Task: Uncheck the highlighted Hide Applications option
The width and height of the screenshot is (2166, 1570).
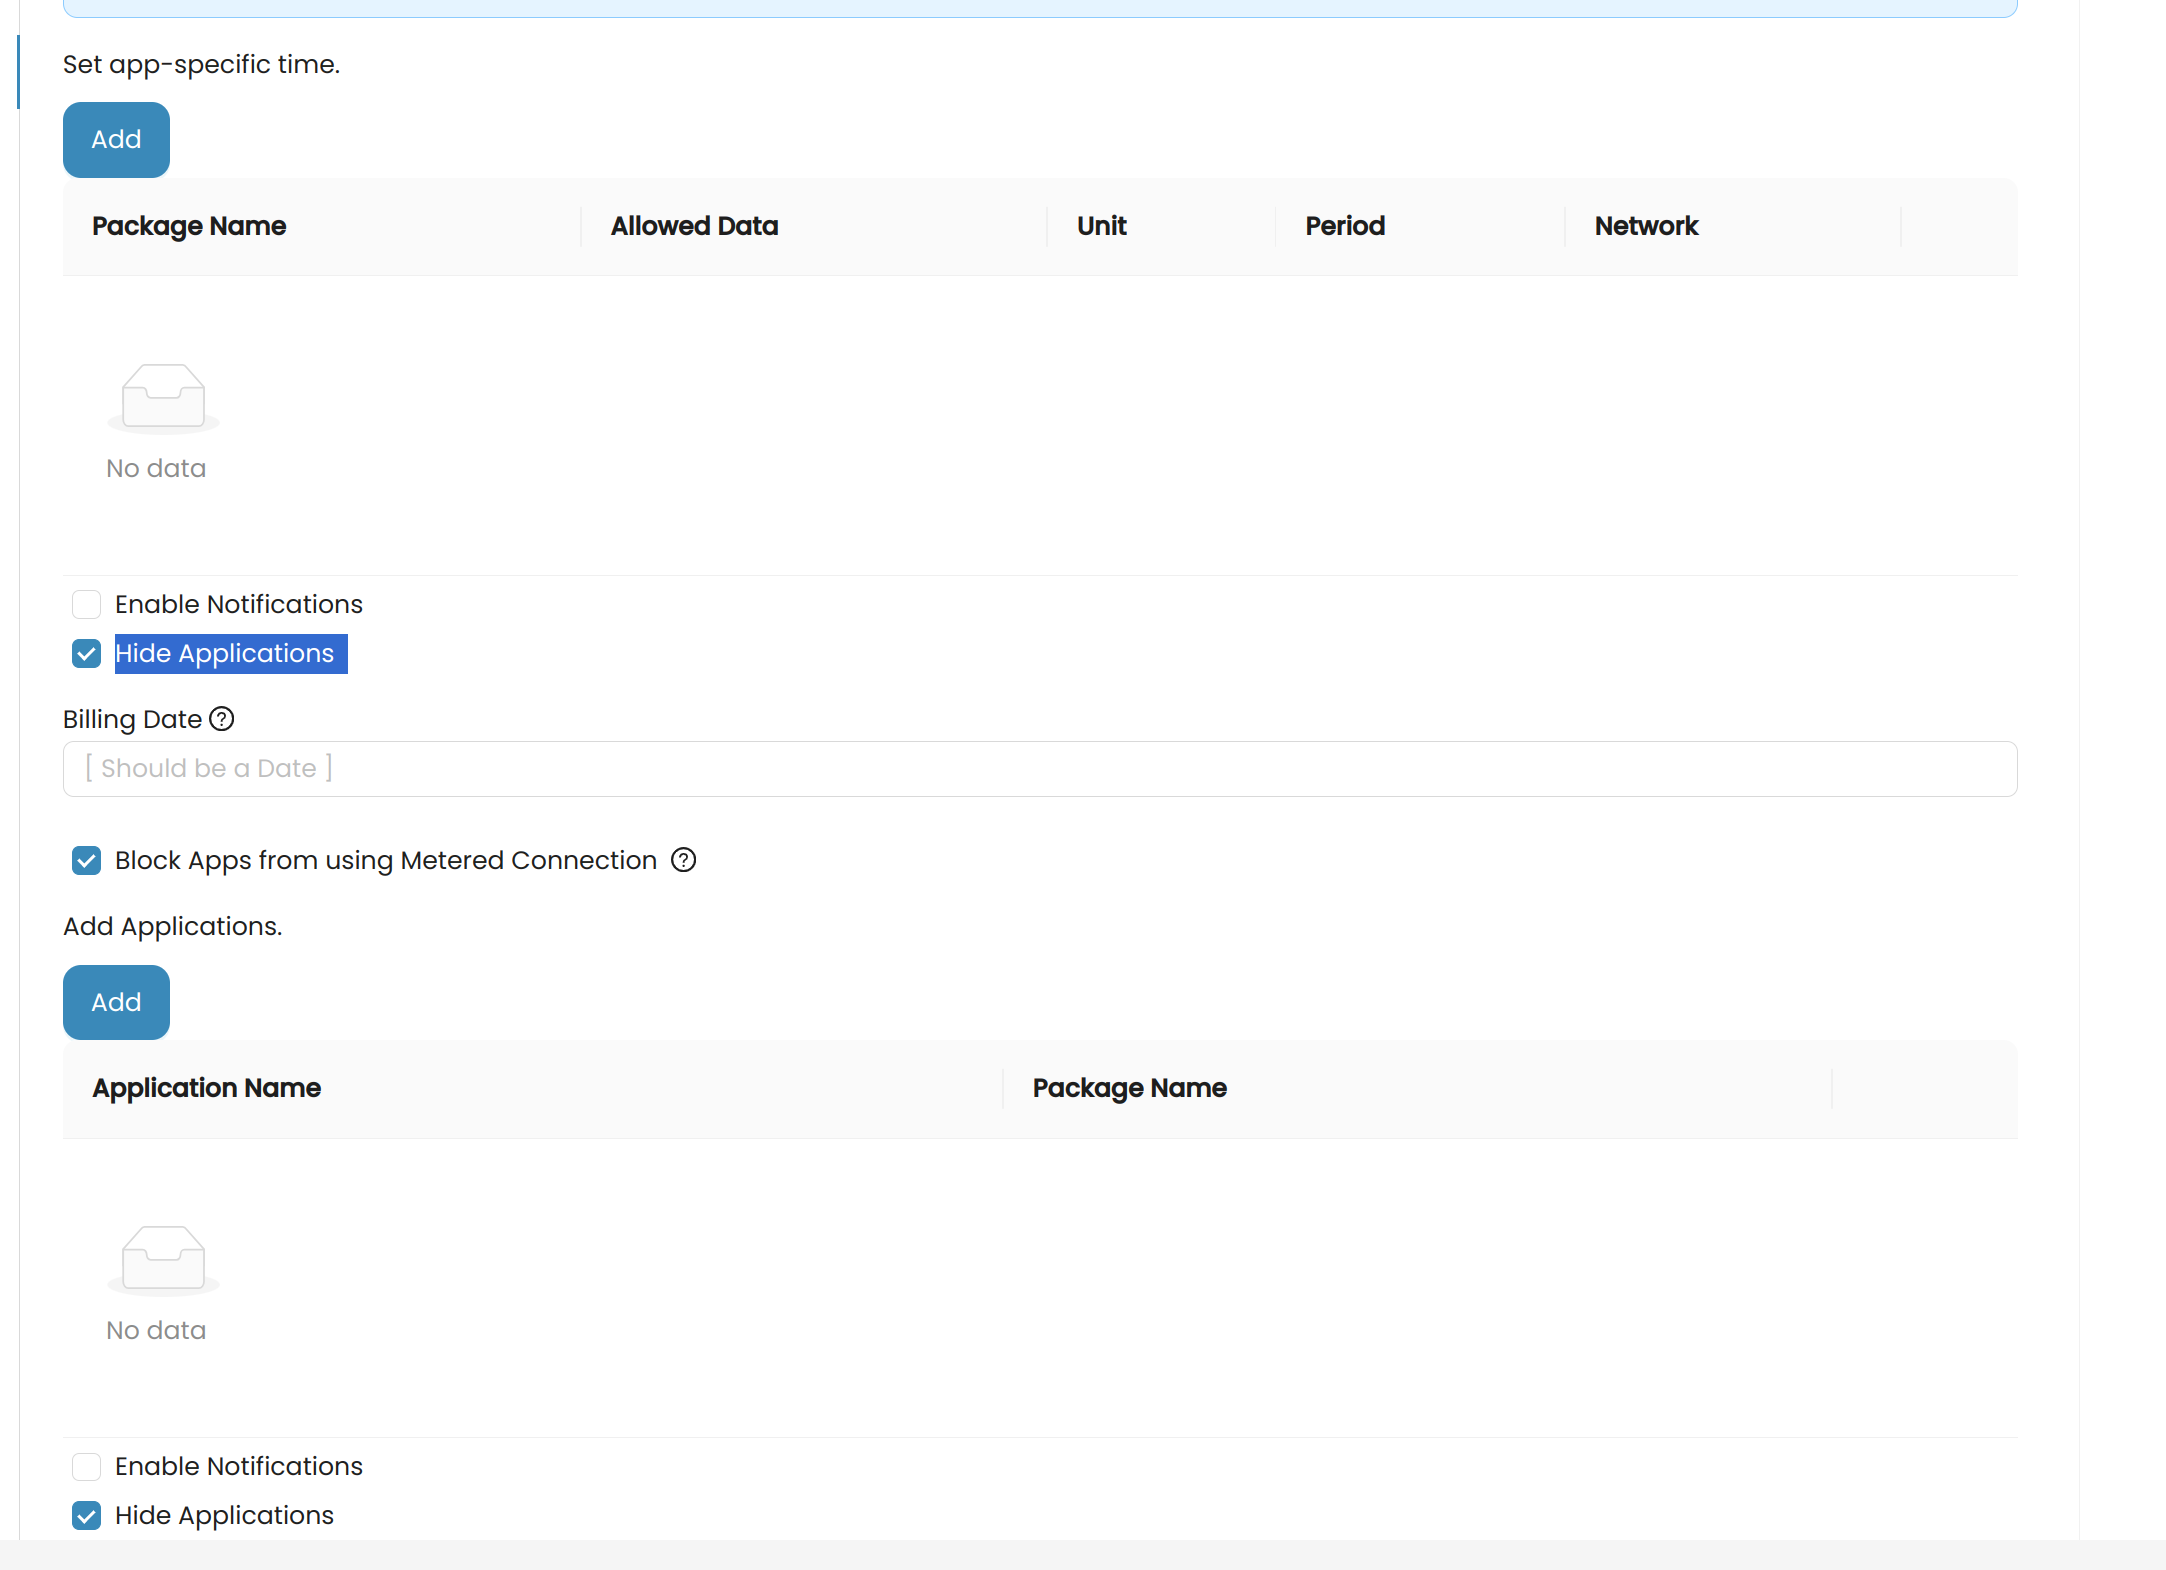Action: (86, 654)
